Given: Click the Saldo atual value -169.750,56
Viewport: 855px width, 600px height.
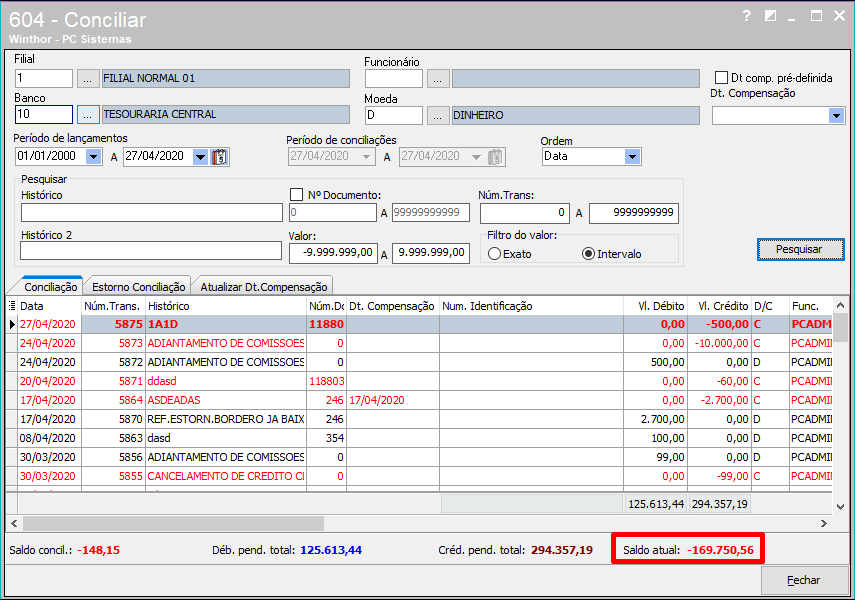Looking at the screenshot, I should (x=720, y=550).
